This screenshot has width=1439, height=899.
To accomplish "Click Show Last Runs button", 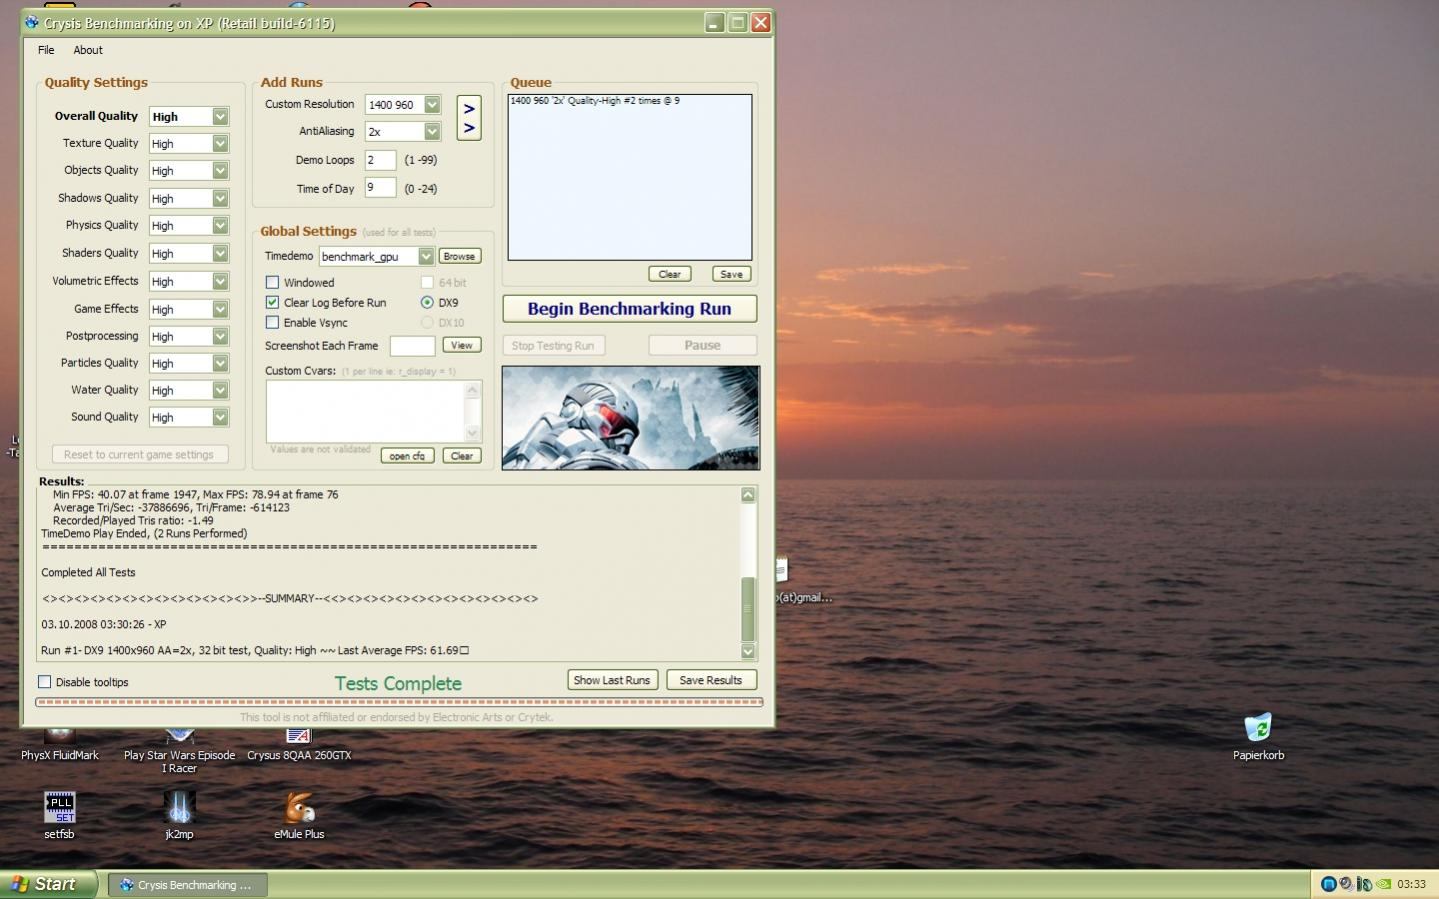I will pos(613,680).
